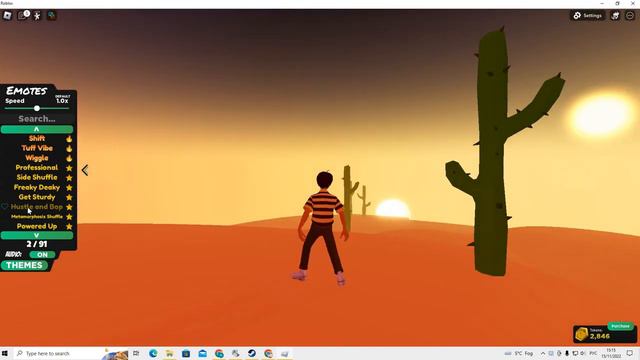Collapse the Emotes panel with left chevron
Screen dimensions: 640x360
coord(85,170)
